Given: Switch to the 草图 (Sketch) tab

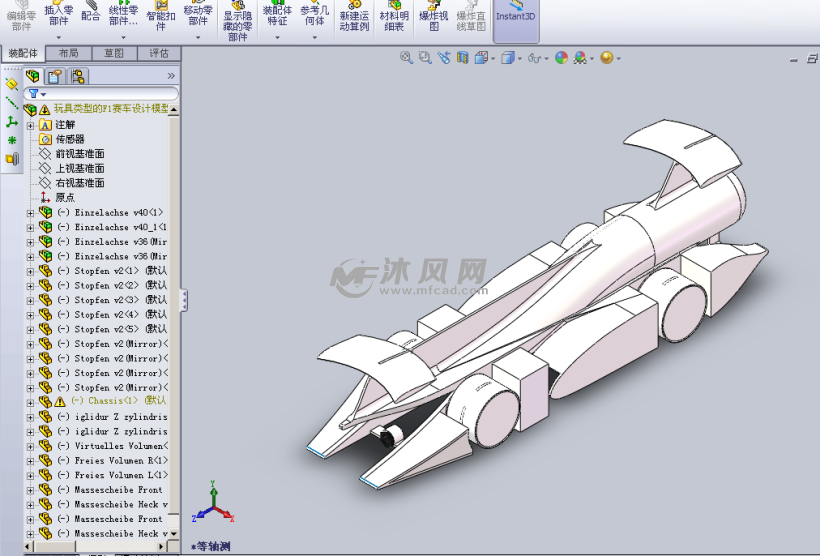Looking at the screenshot, I should point(114,53).
